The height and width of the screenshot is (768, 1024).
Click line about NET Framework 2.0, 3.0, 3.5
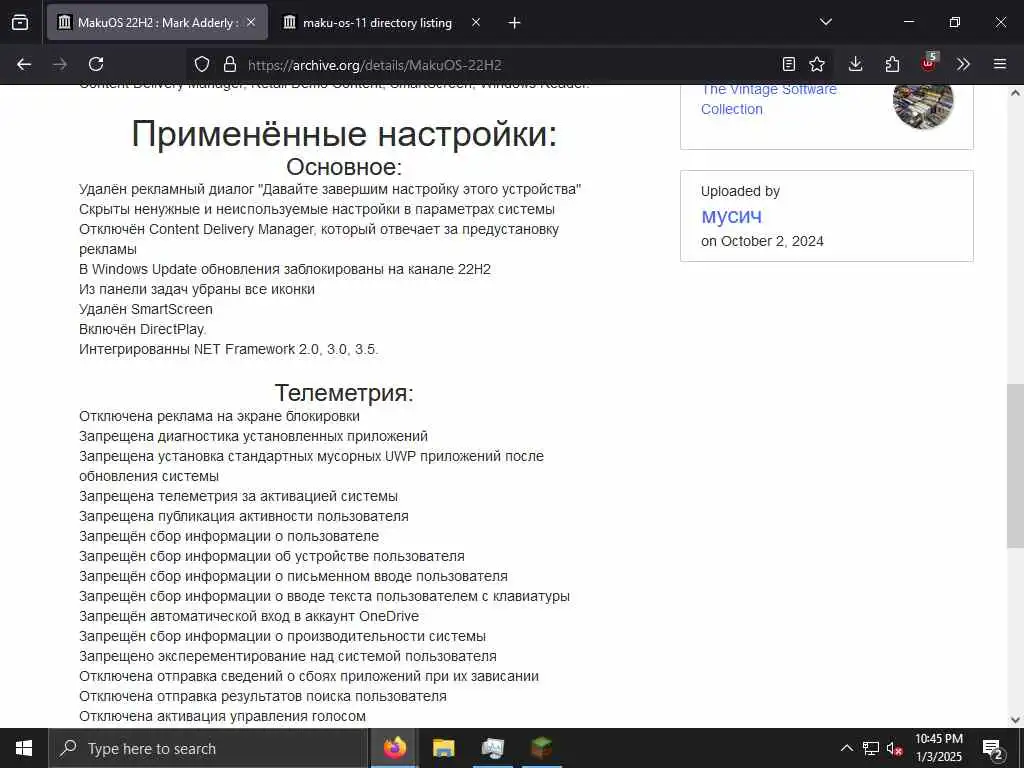pyautogui.click(x=229, y=349)
